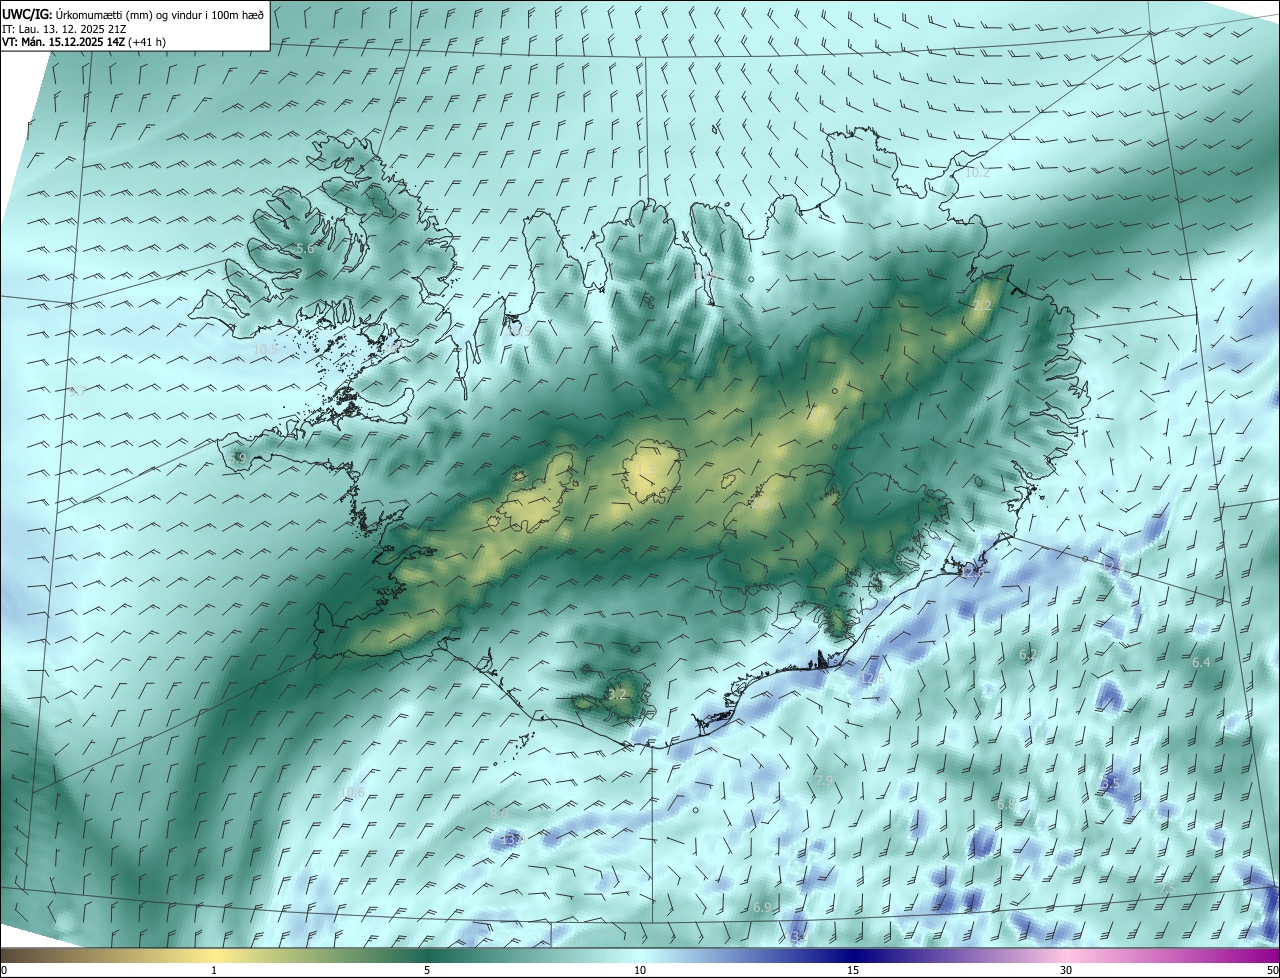Image resolution: width=1280 pixels, height=978 pixels.
Task: Click the 5.6 value over the Westfjords
Action: [305, 249]
